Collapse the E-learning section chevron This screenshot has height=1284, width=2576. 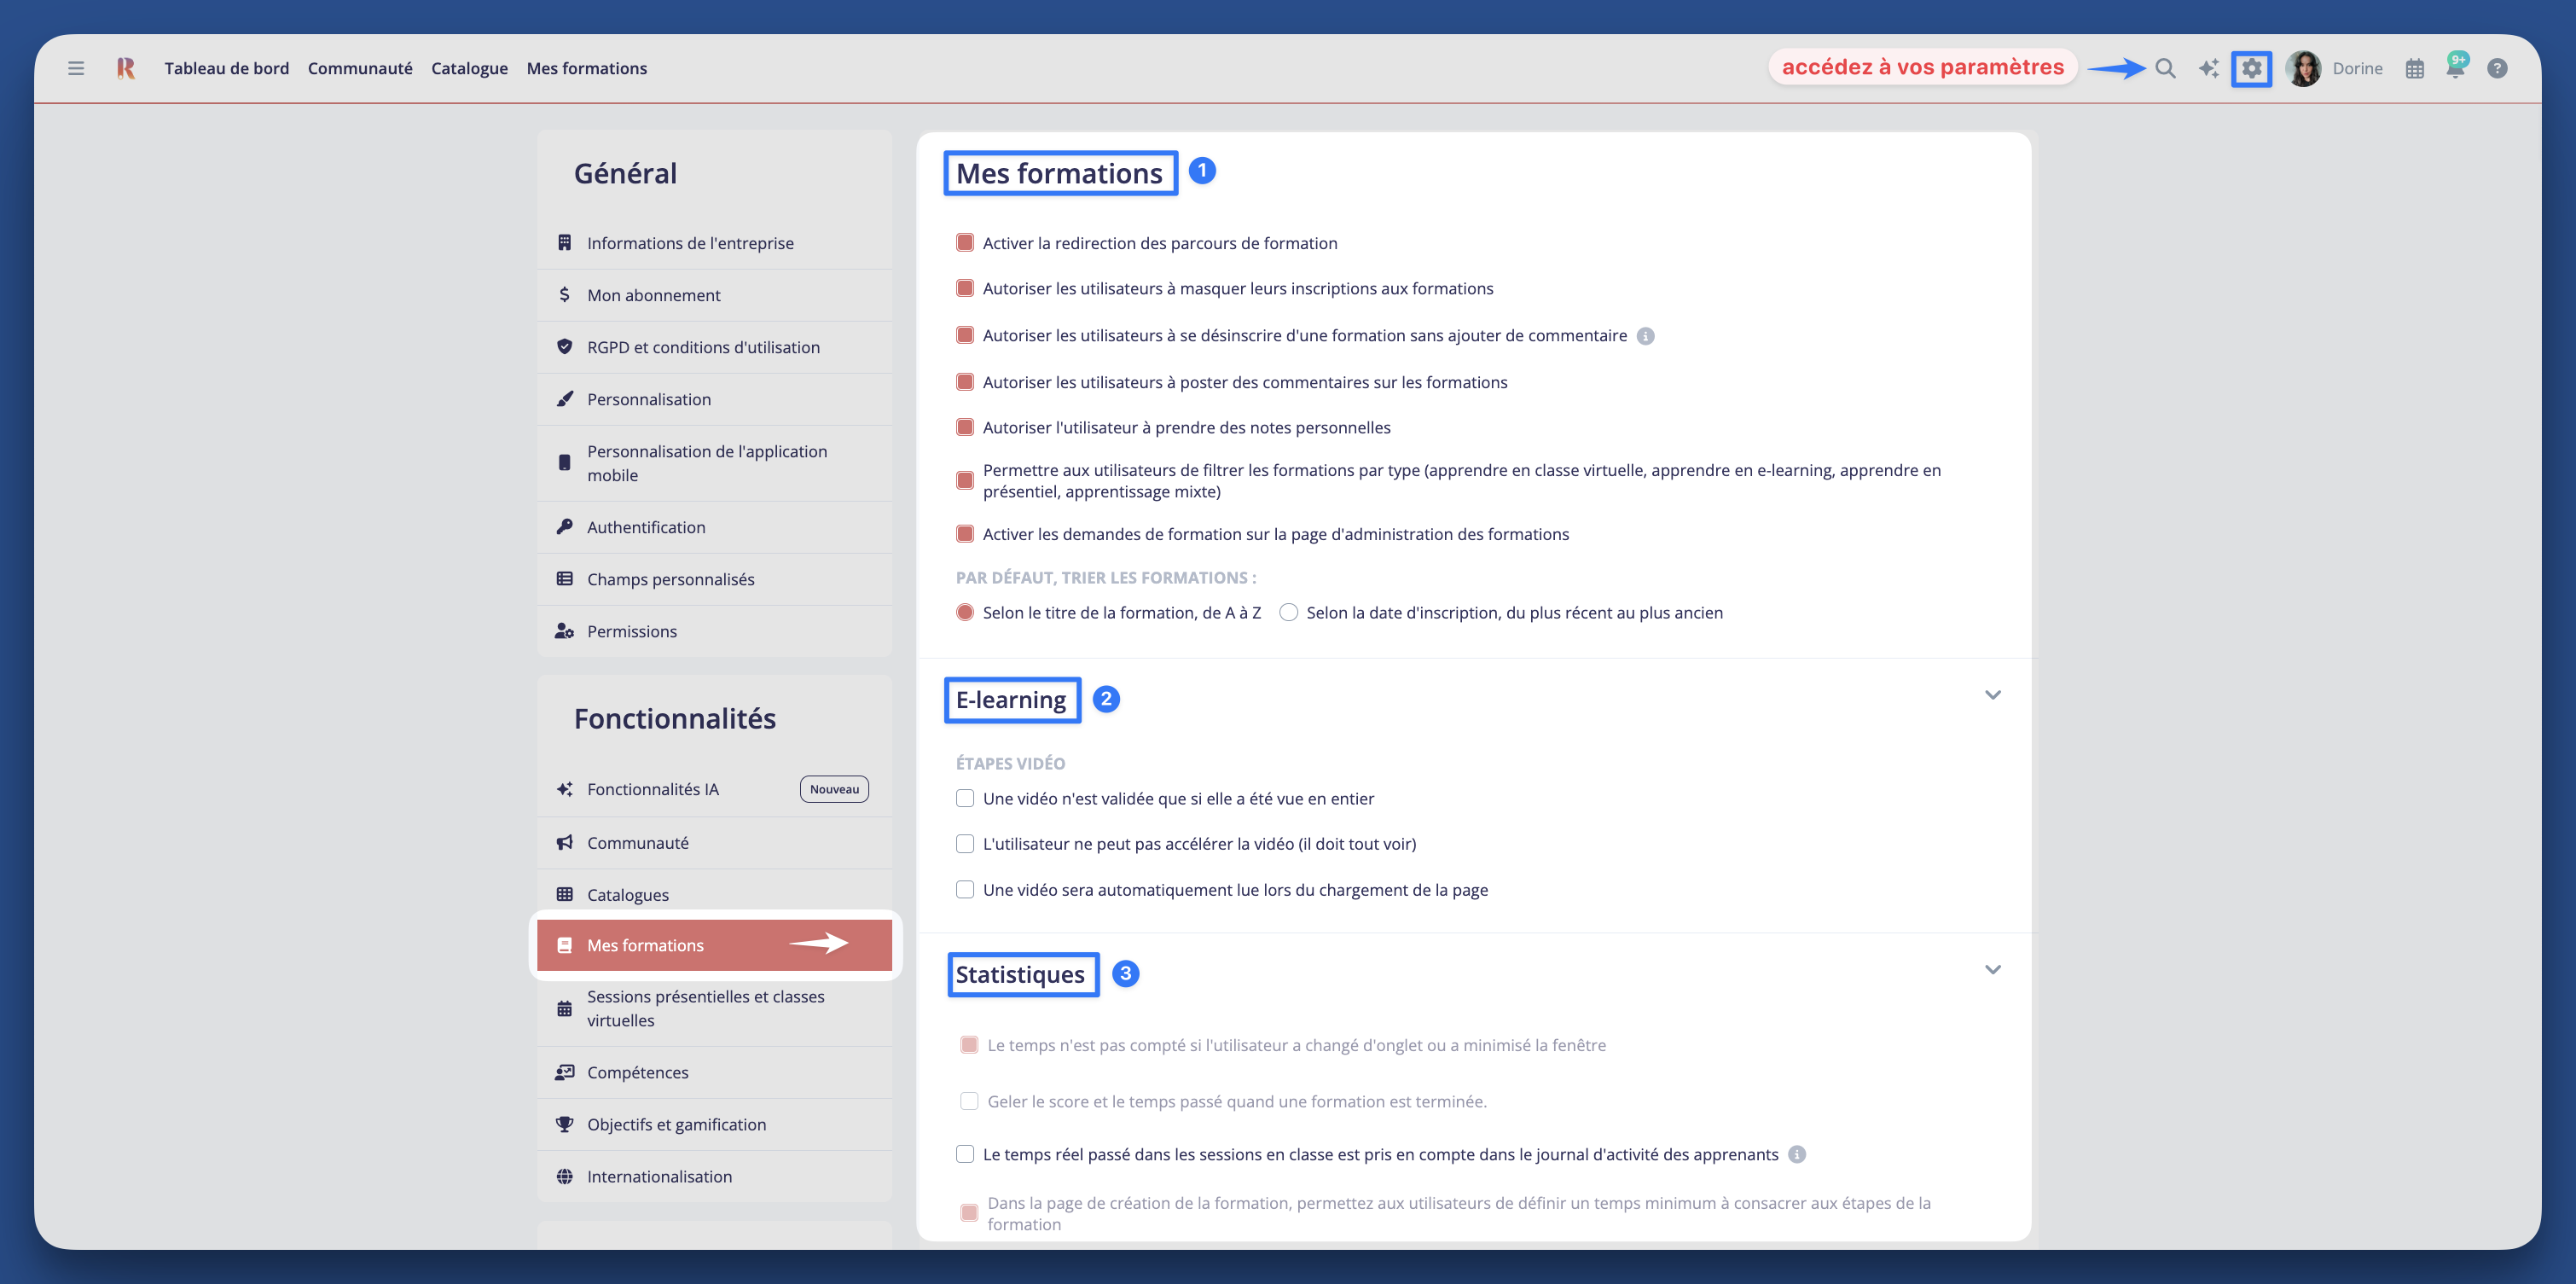1993,693
